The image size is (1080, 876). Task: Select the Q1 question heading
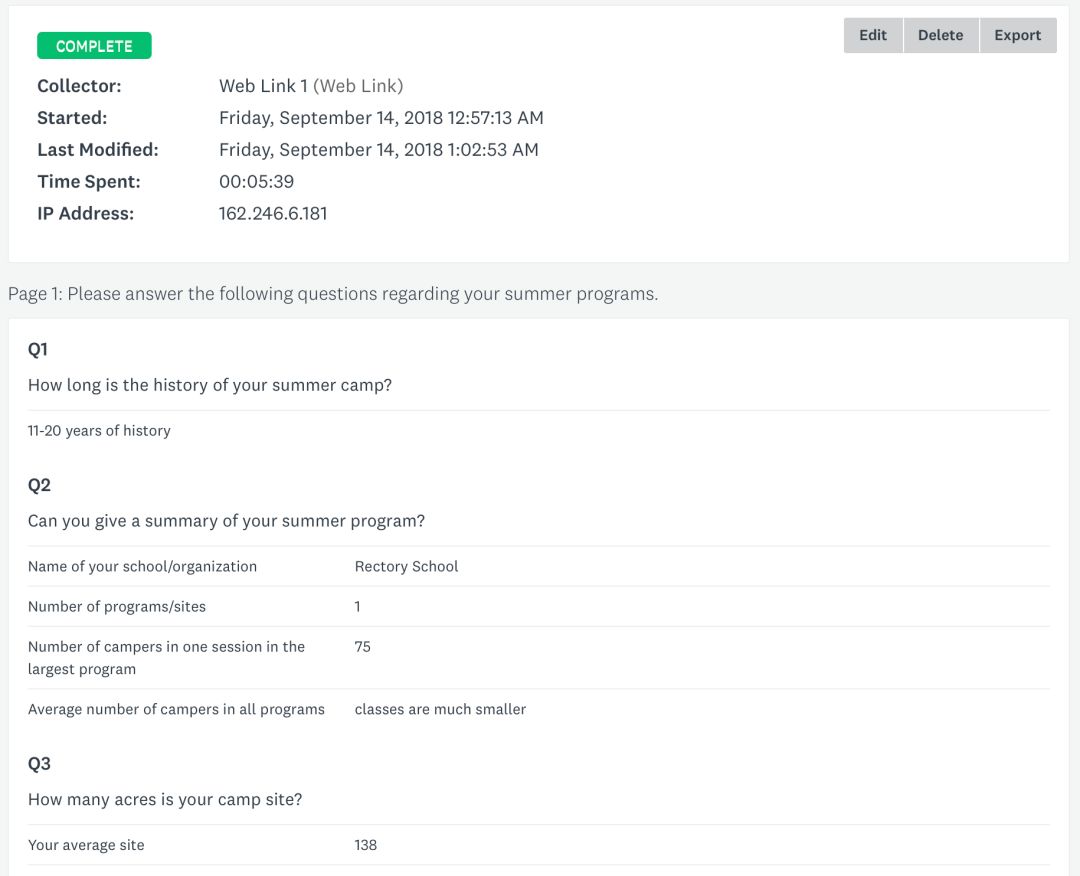pos(38,349)
